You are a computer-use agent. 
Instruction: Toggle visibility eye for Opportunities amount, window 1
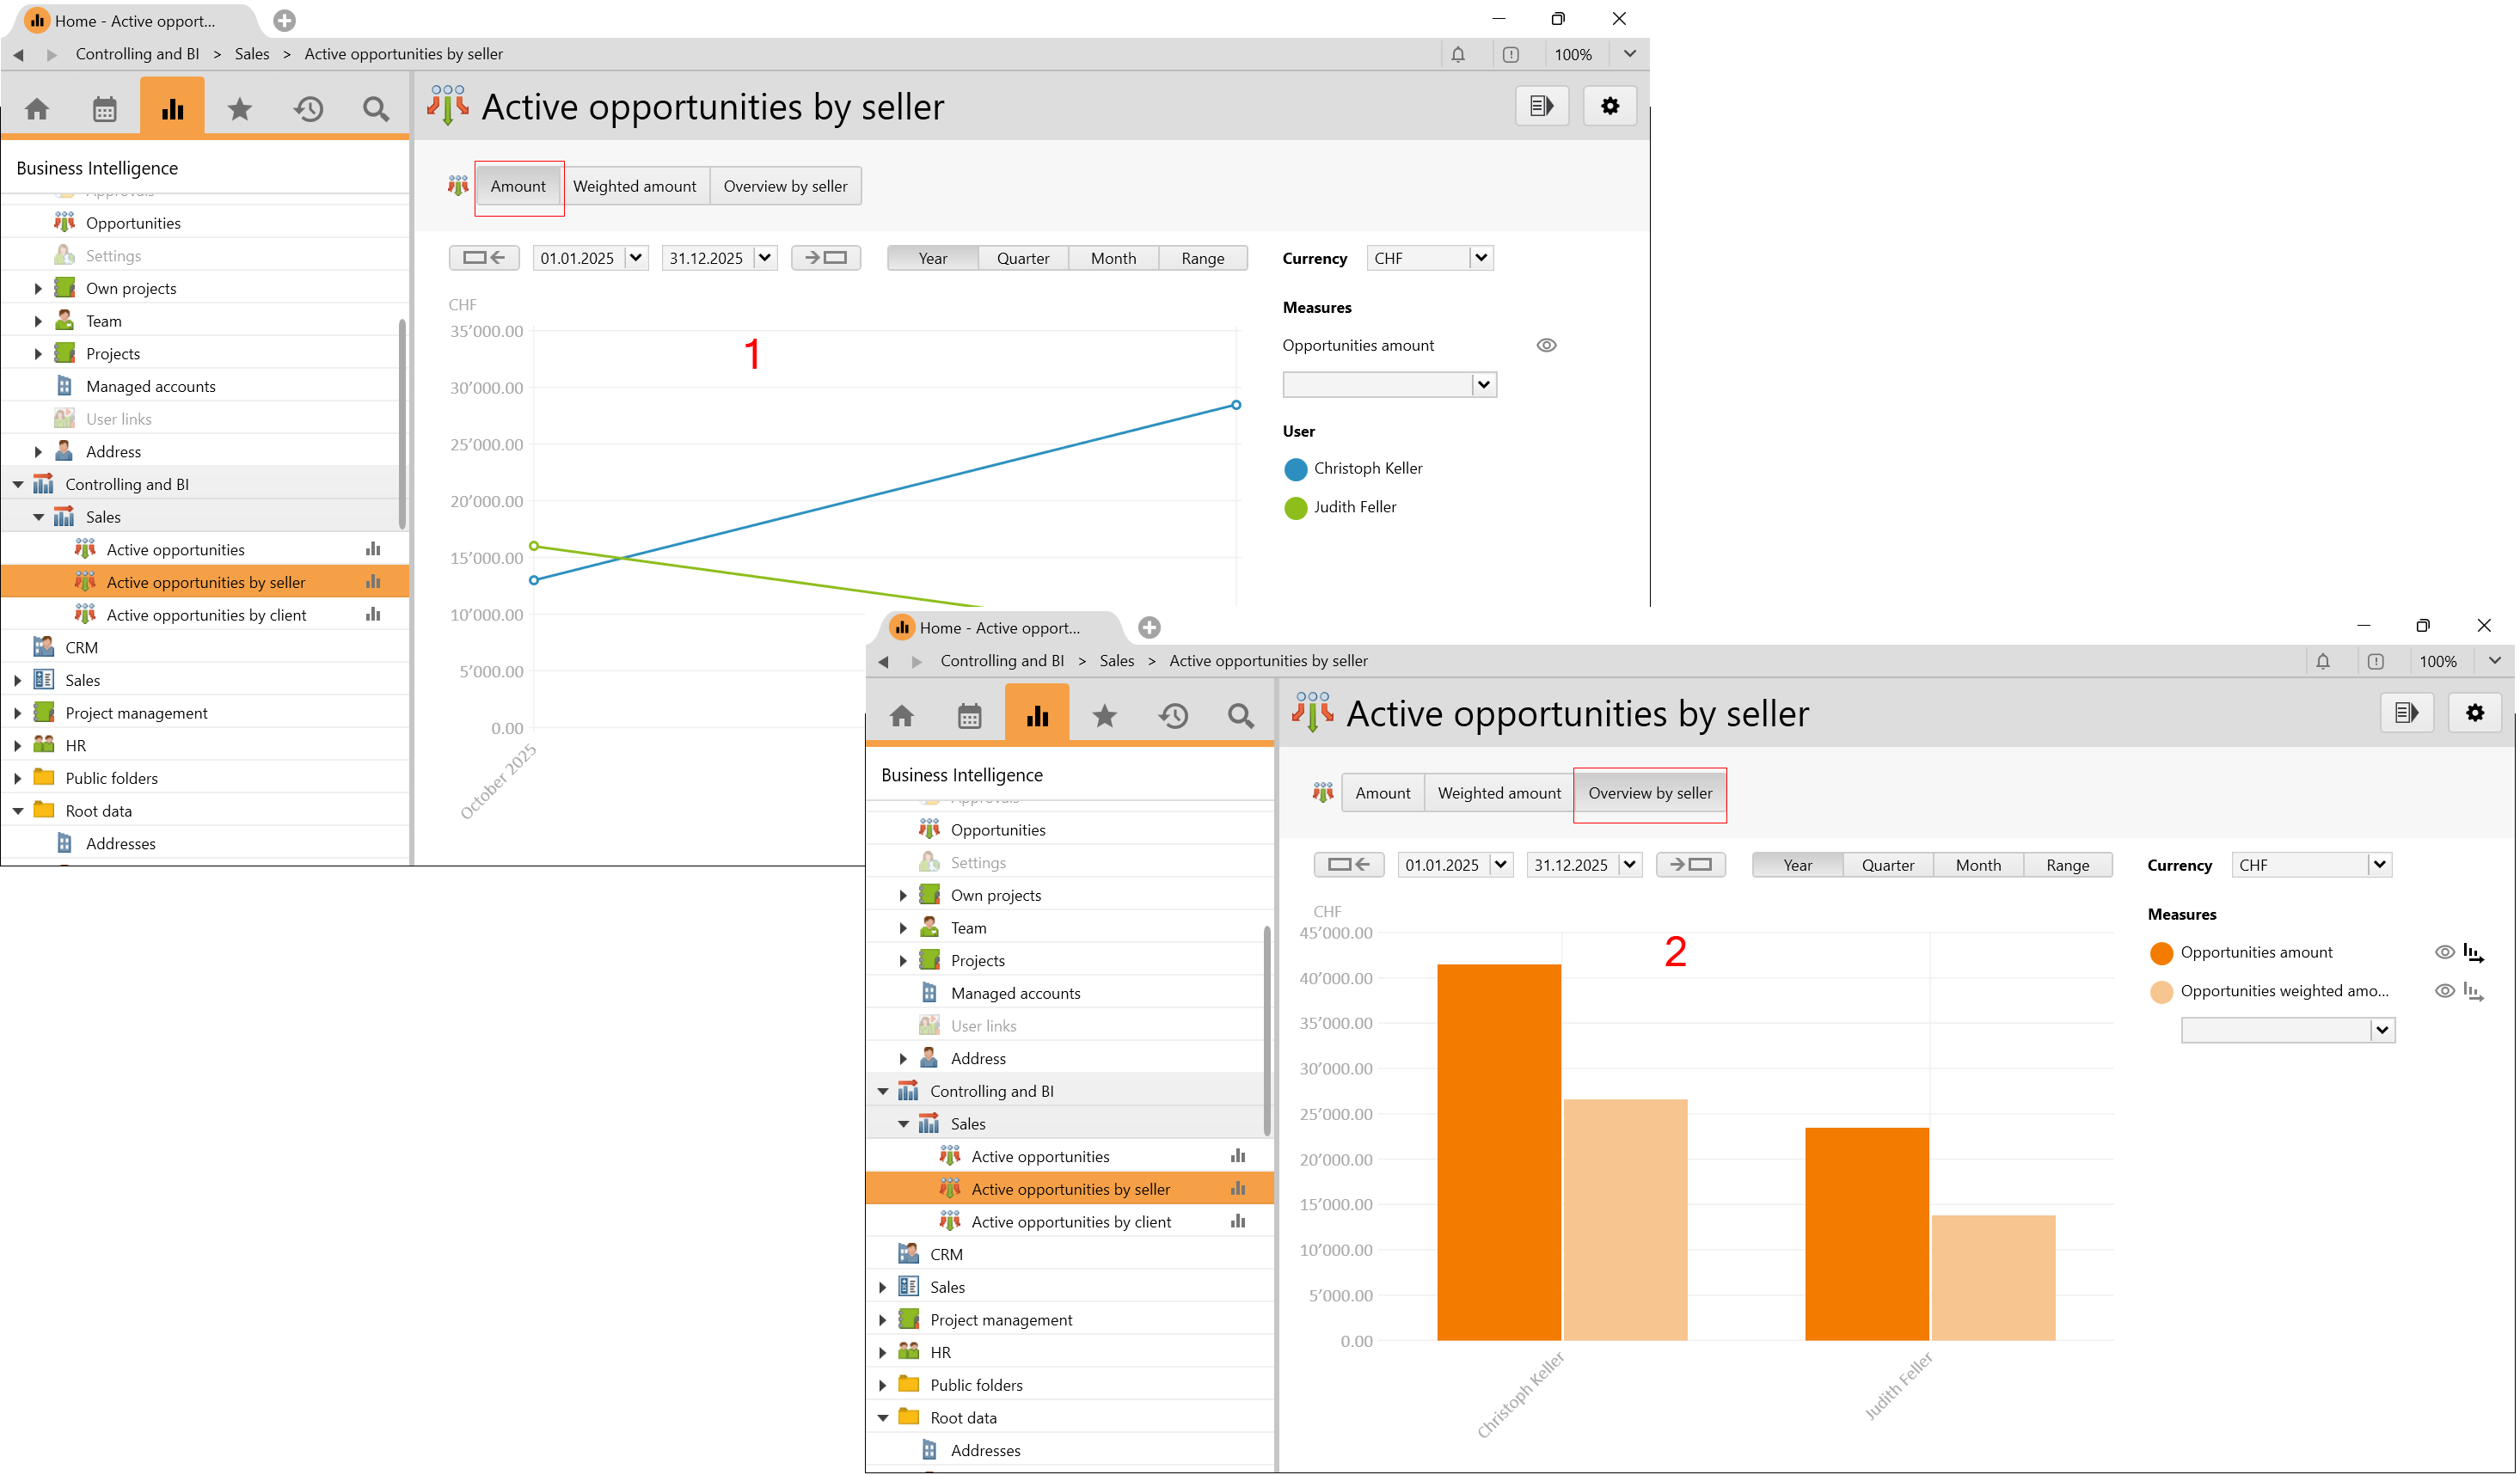1546,345
